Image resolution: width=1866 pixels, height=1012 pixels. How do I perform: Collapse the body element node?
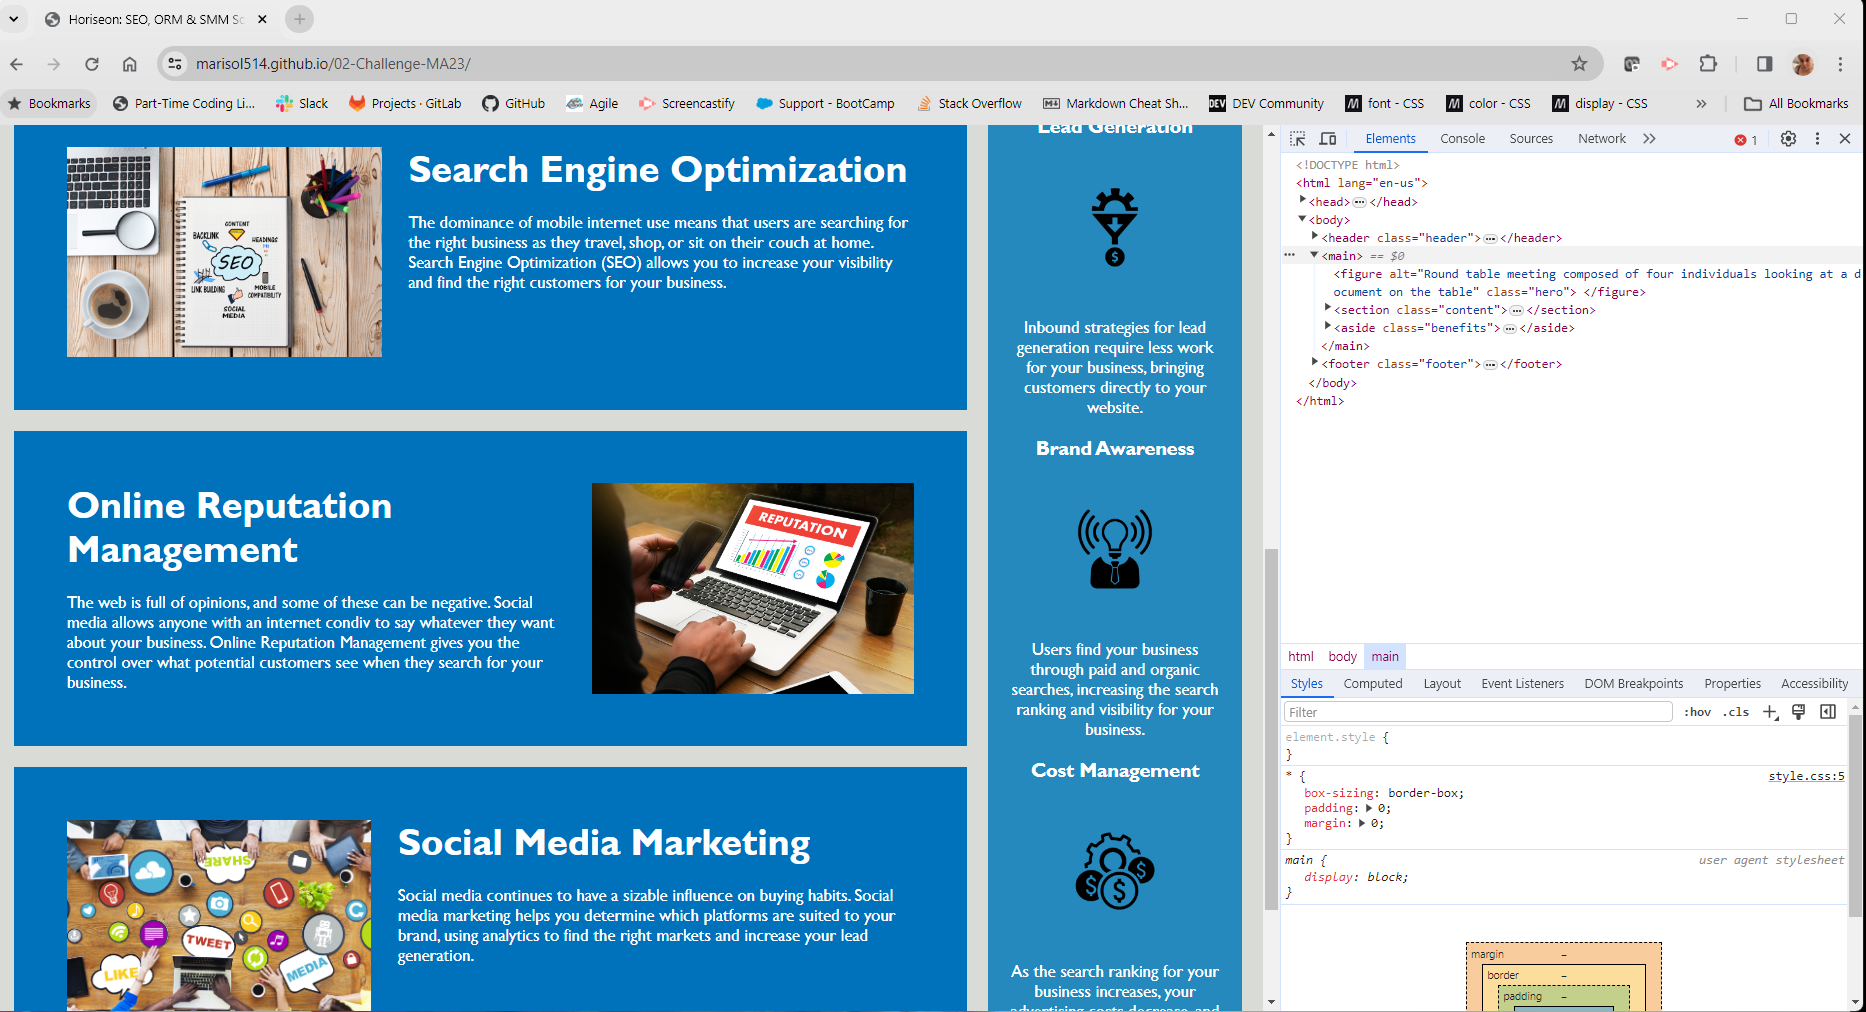point(1302,219)
